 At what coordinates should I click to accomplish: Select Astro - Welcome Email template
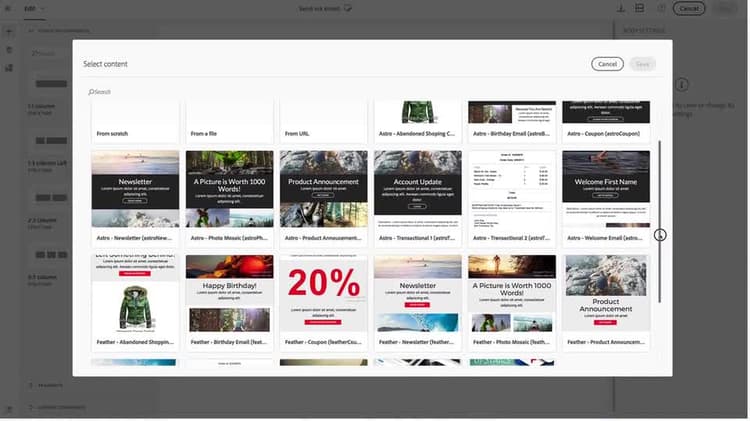click(x=606, y=198)
